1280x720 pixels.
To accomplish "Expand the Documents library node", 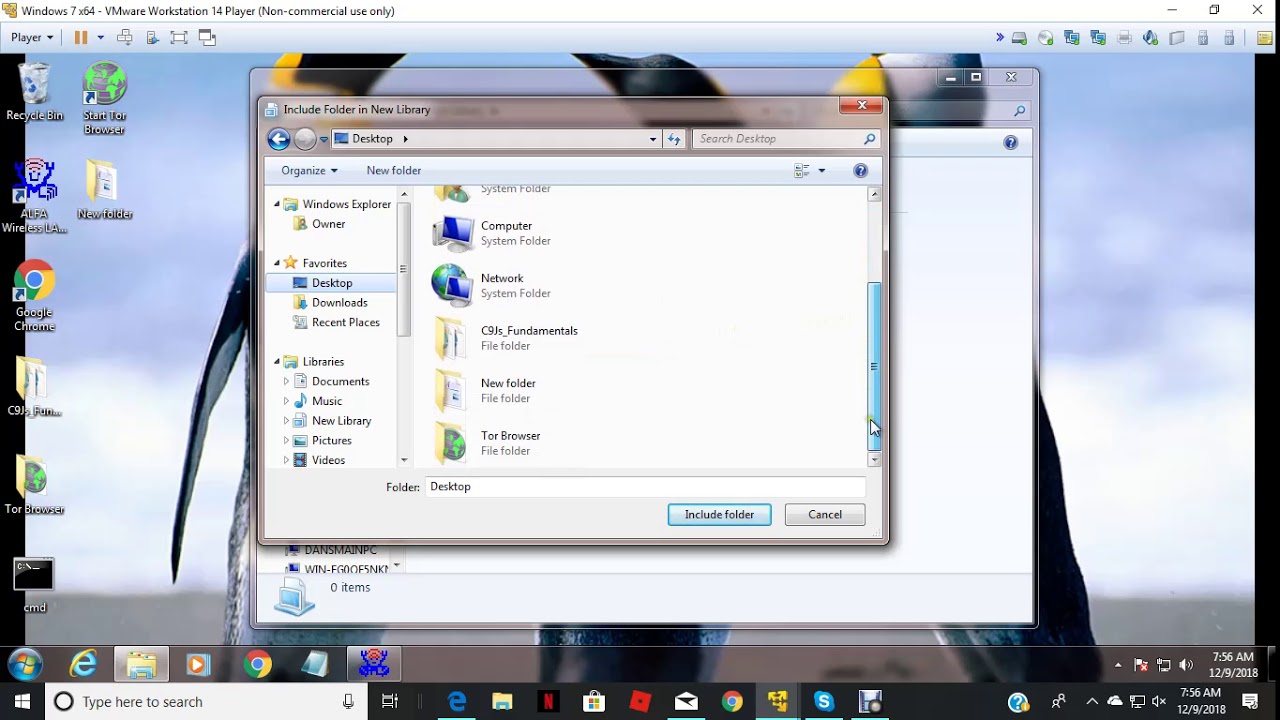I will 286,381.
